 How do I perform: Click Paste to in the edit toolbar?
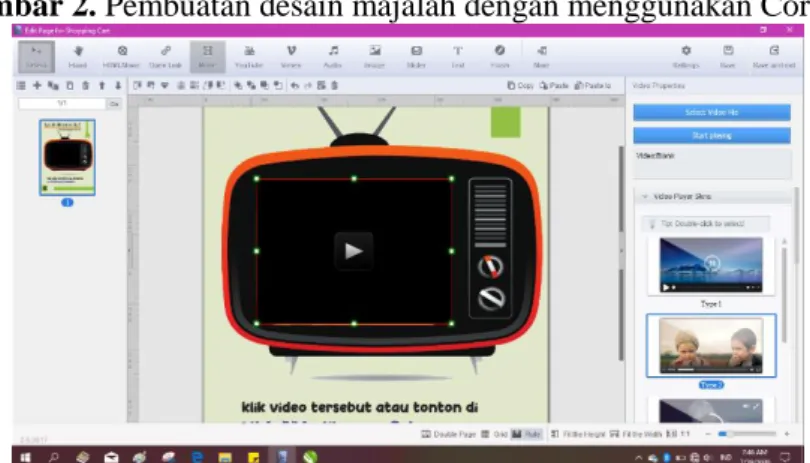(x=593, y=86)
